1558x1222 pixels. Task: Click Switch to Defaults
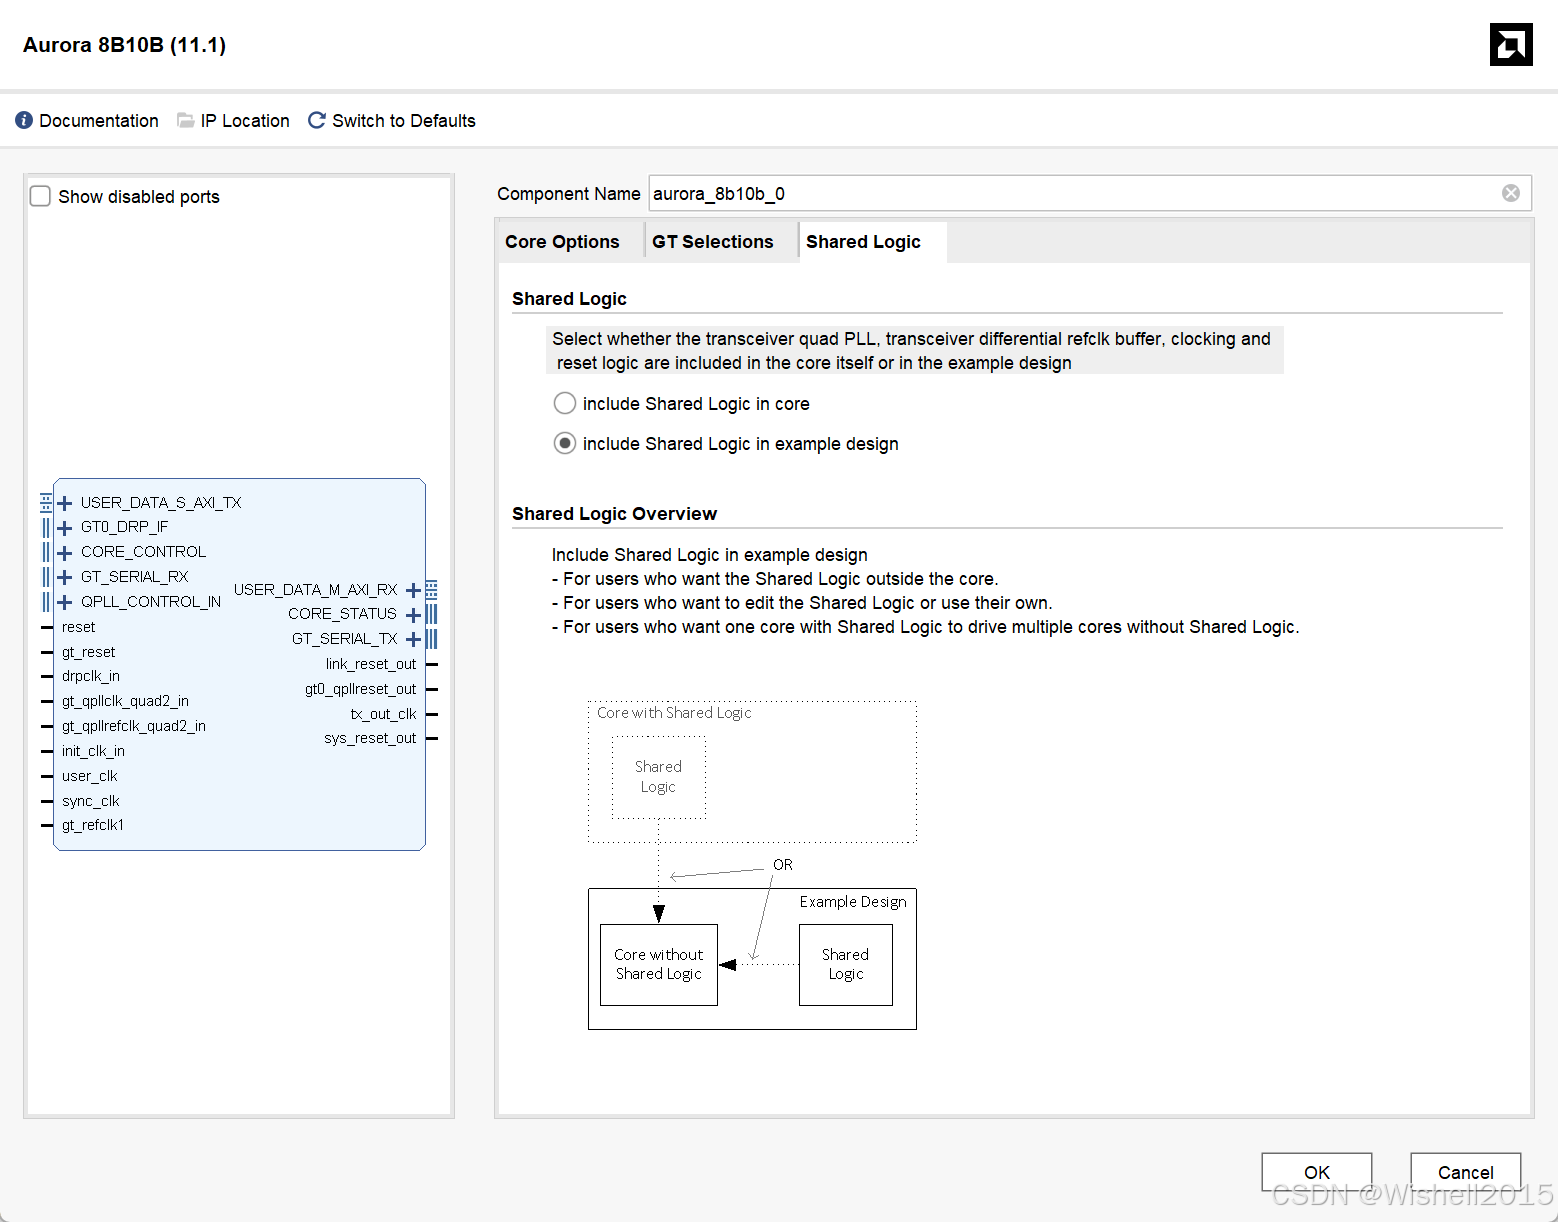tap(404, 121)
